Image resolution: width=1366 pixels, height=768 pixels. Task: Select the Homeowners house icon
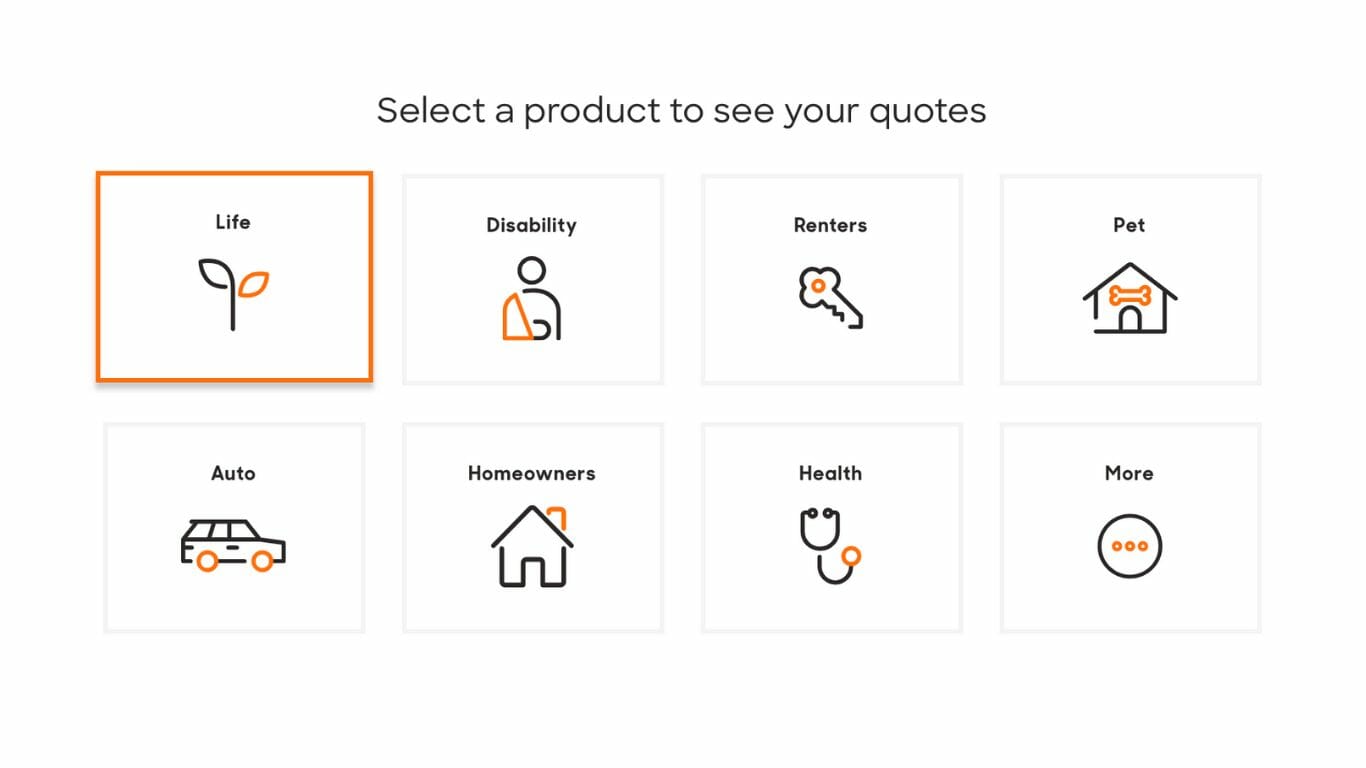pos(532,546)
